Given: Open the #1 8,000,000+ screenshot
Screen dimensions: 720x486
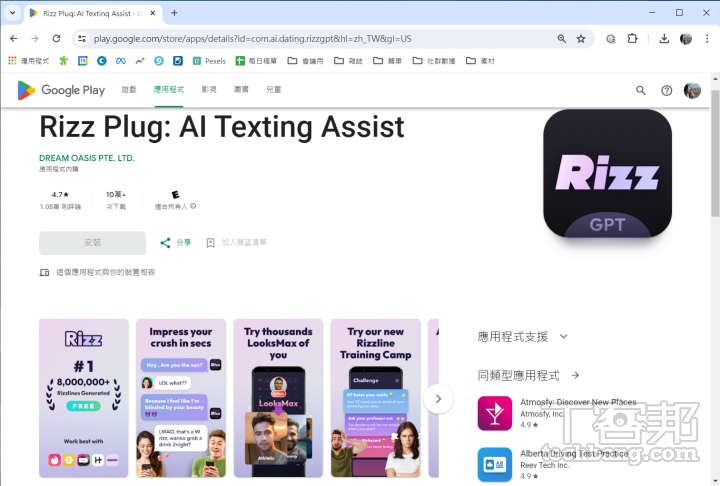Looking at the screenshot, I should [84, 398].
